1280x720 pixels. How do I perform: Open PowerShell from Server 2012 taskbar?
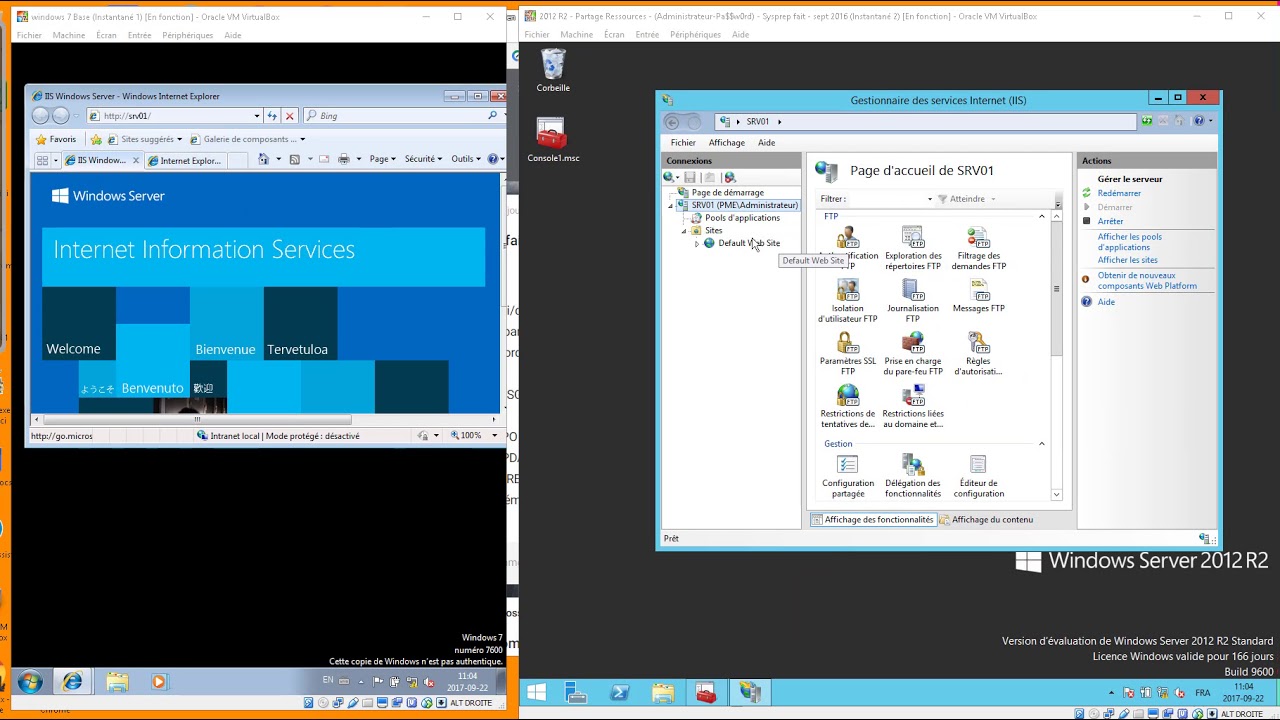(619, 692)
